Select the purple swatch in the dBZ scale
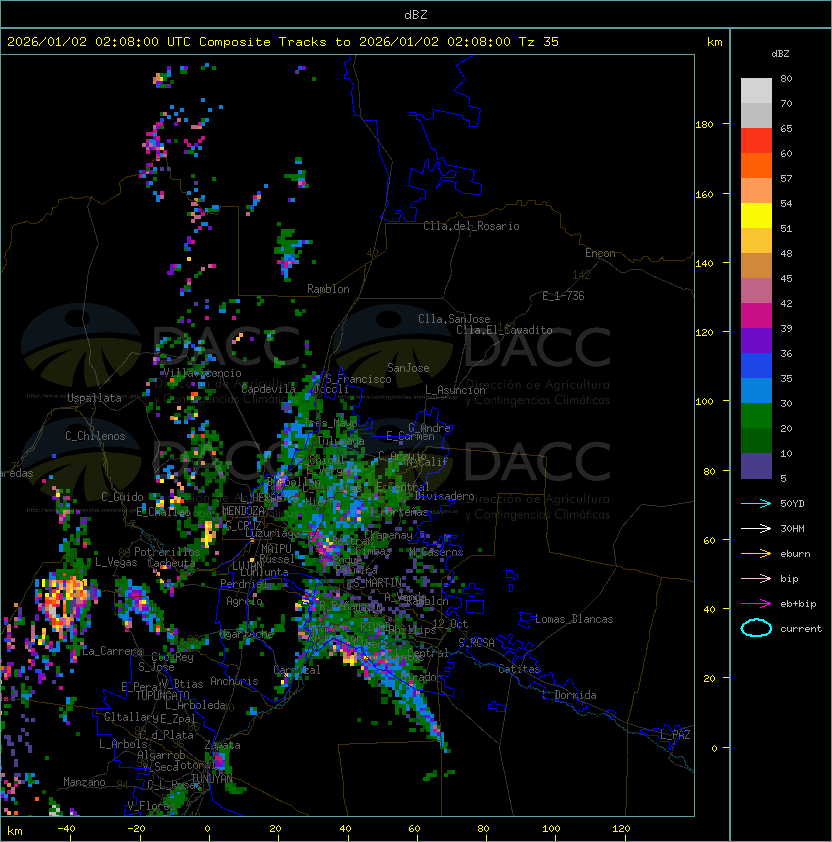 [756, 340]
